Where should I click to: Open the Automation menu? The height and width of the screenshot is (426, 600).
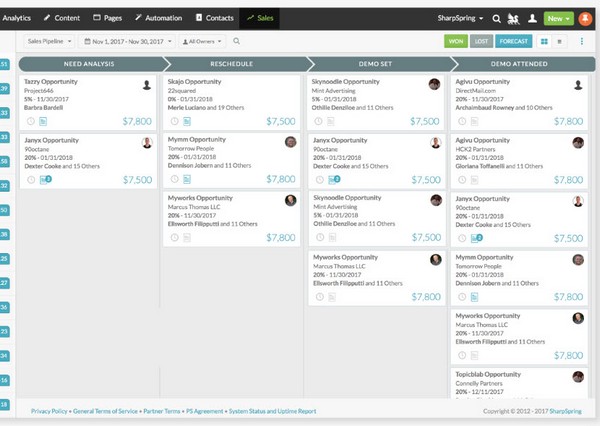[158, 18]
